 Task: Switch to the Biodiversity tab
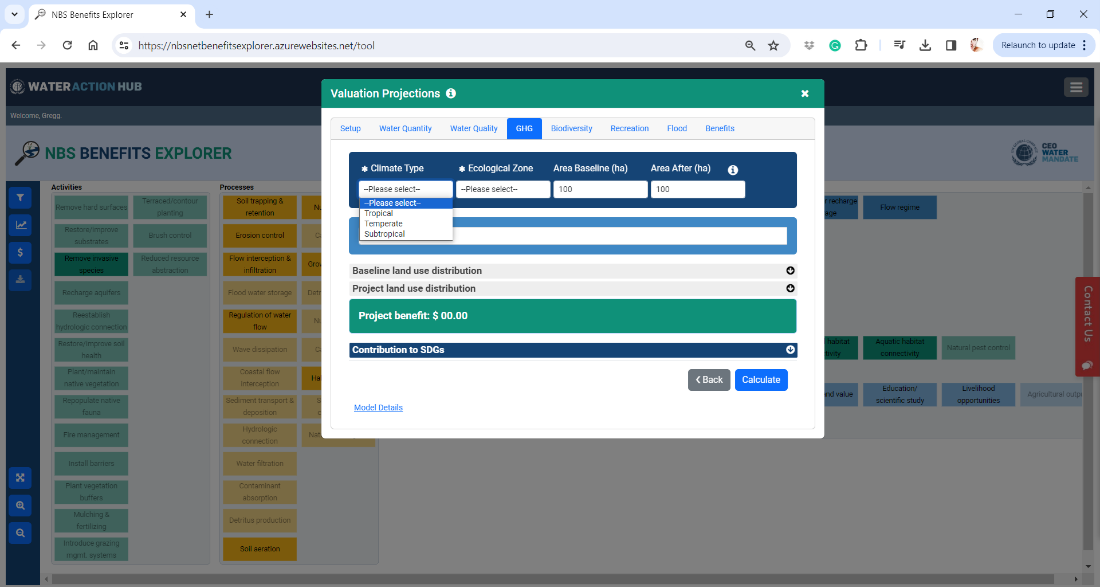tap(571, 129)
